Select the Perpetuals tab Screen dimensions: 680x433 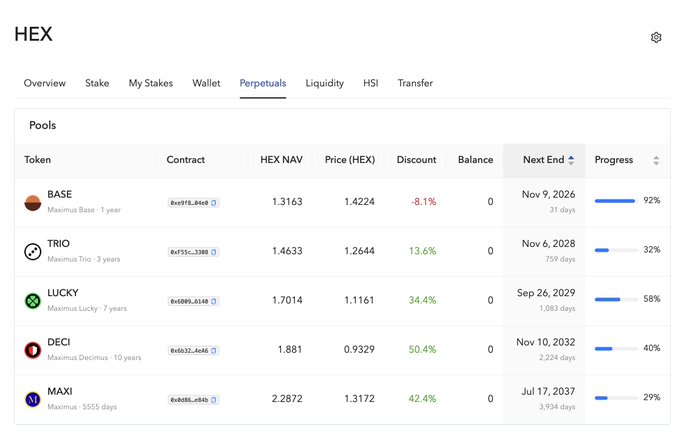(263, 83)
